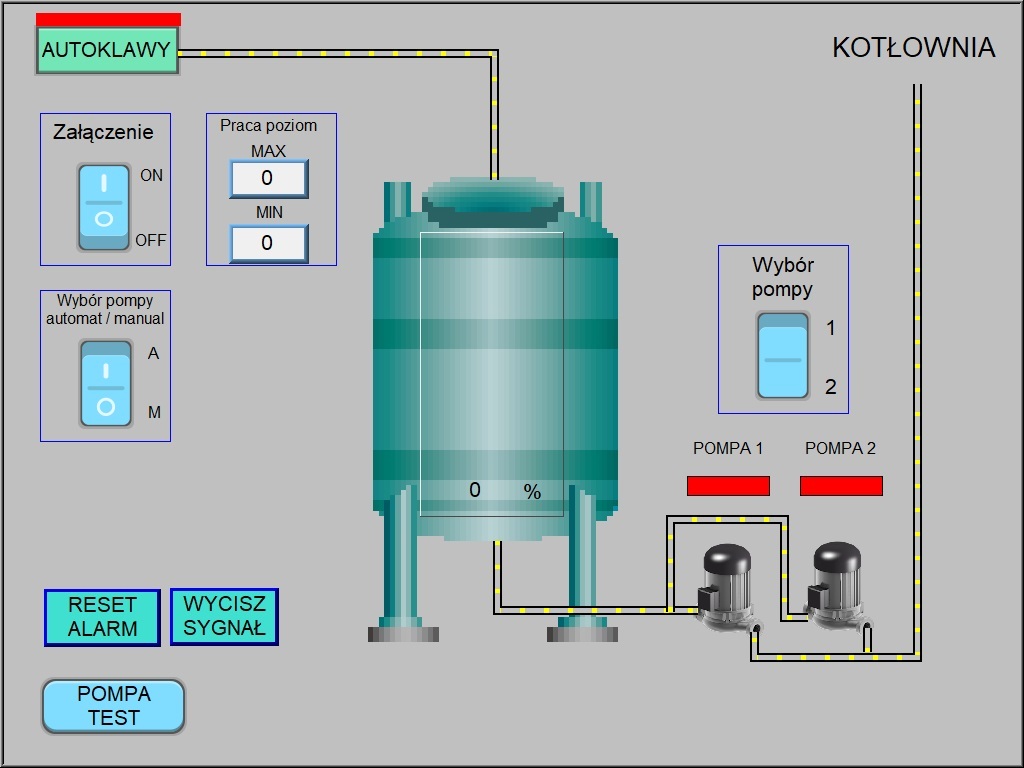This screenshot has height=768, width=1024.
Task: Click the Pompa 1 motor icon
Action: (x=725, y=586)
